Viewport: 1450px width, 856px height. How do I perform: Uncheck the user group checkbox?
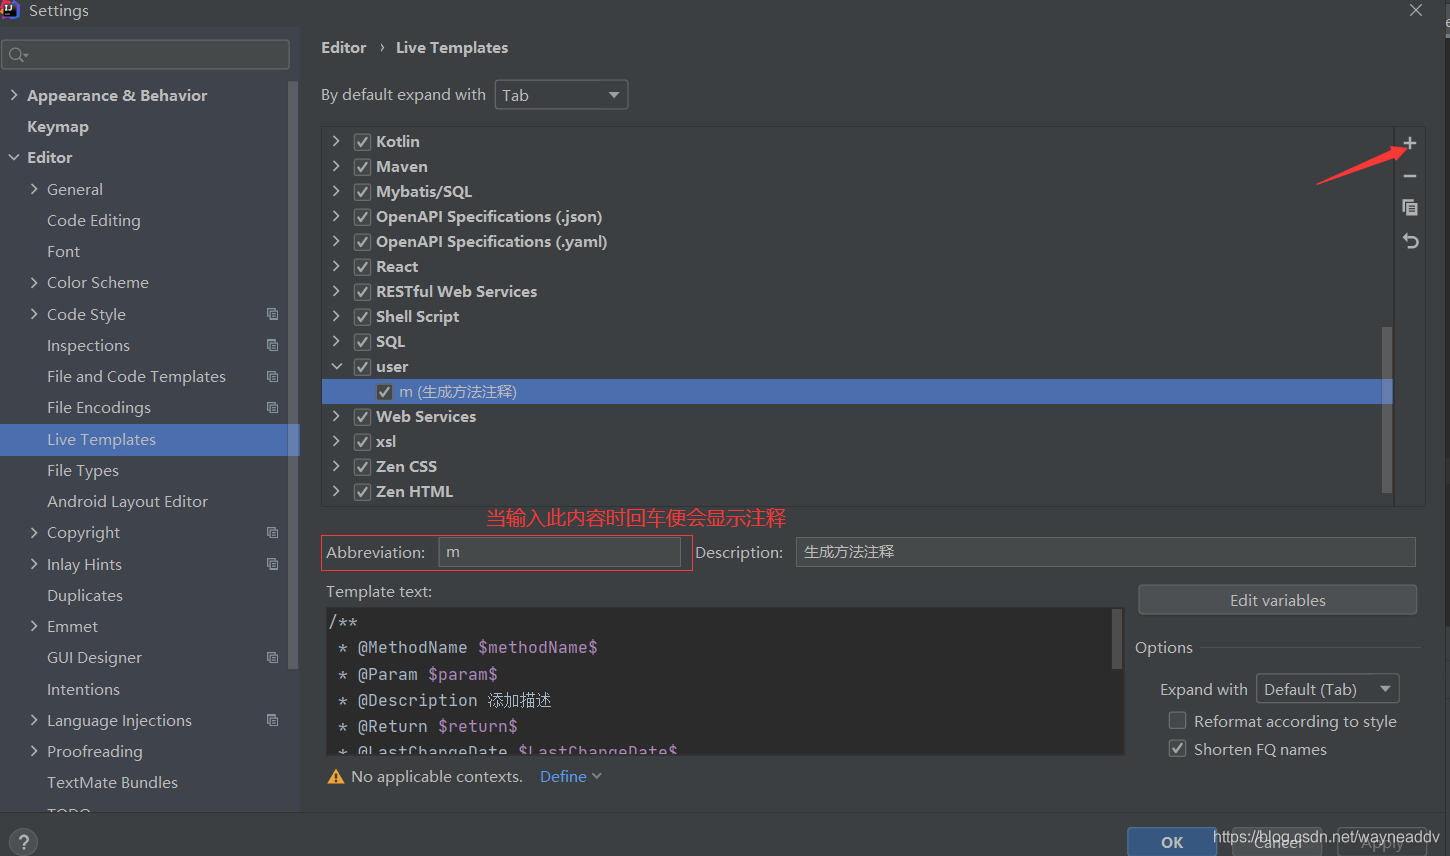[x=362, y=367]
